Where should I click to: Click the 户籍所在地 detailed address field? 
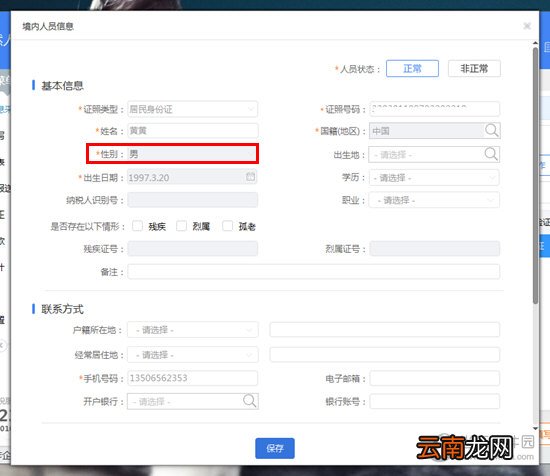click(x=385, y=330)
